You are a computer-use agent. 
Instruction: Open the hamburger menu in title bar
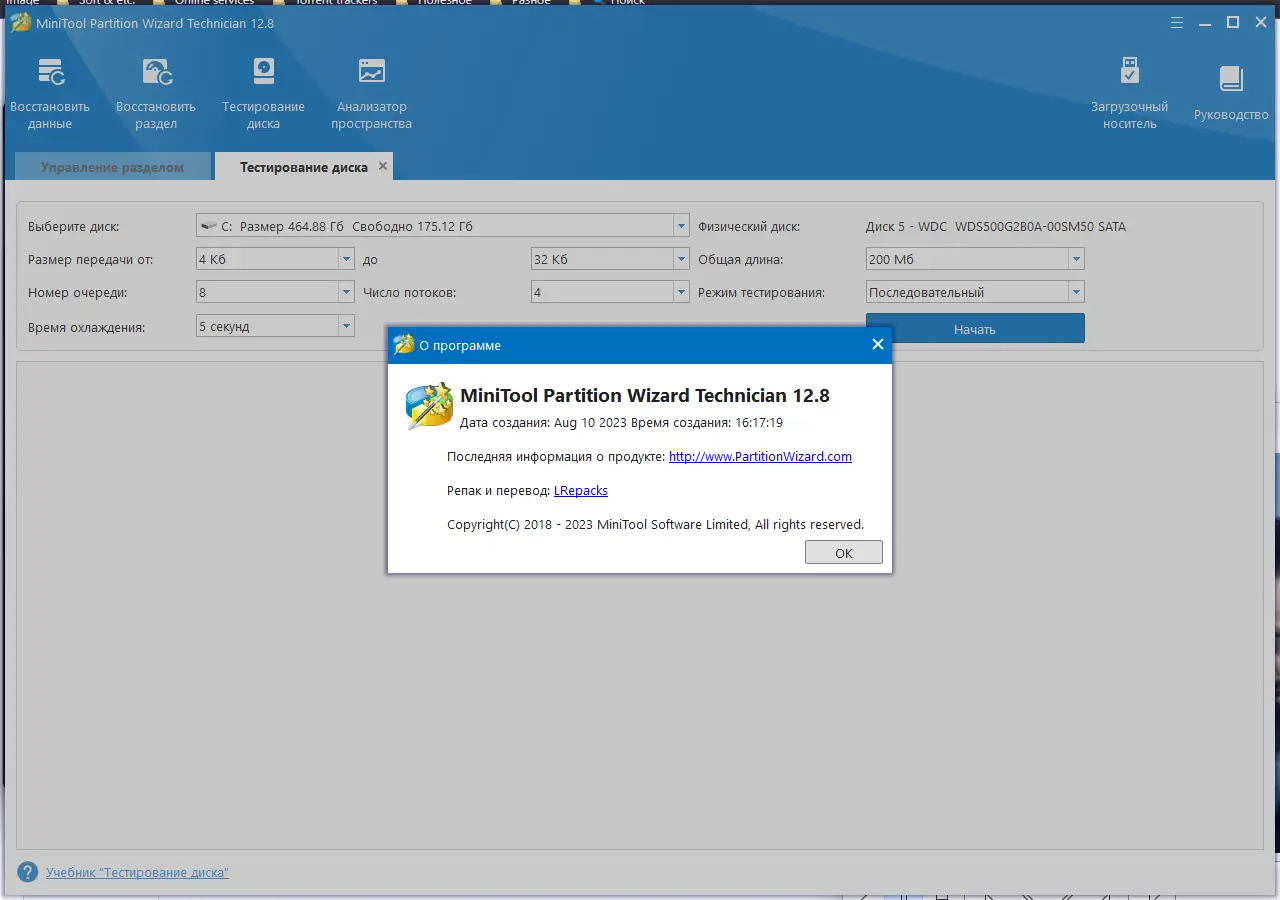[x=1176, y=21]
